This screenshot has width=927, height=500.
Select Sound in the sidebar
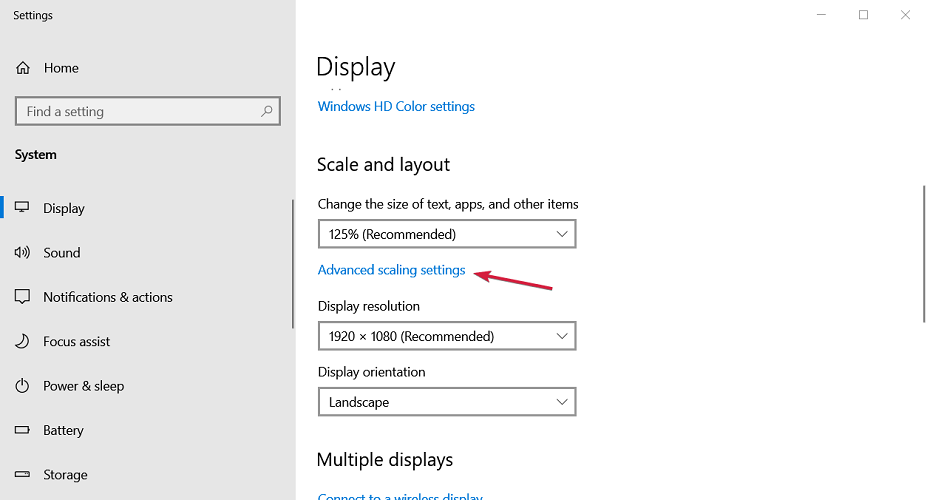[x=62, y=253]
